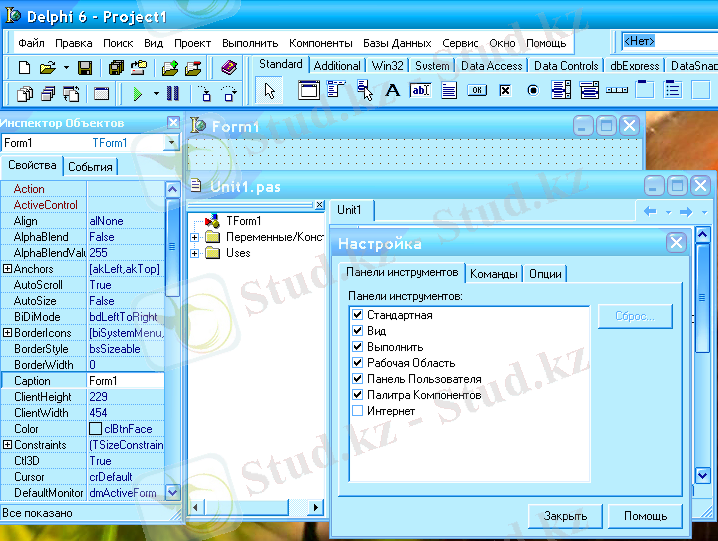The height and width of the screenshot is (541, 718).
Task: Uncheck the Вид toolbar checkbox
Action: tap(358, 331)
